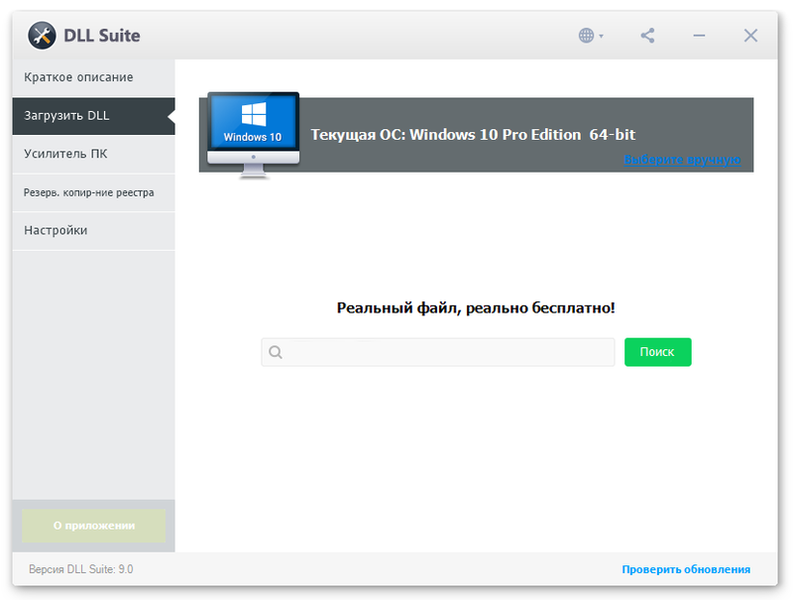The height and width of the screenshot is (600, 793).
Task: Open the Настройки section
Action: 94,231
